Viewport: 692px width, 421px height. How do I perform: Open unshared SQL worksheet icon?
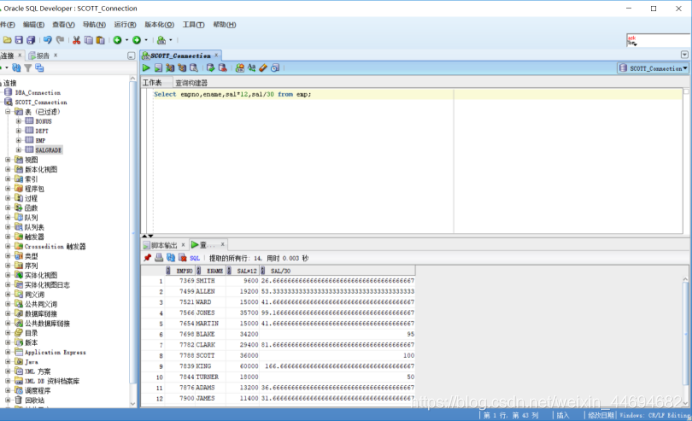[x=240, y=68]
